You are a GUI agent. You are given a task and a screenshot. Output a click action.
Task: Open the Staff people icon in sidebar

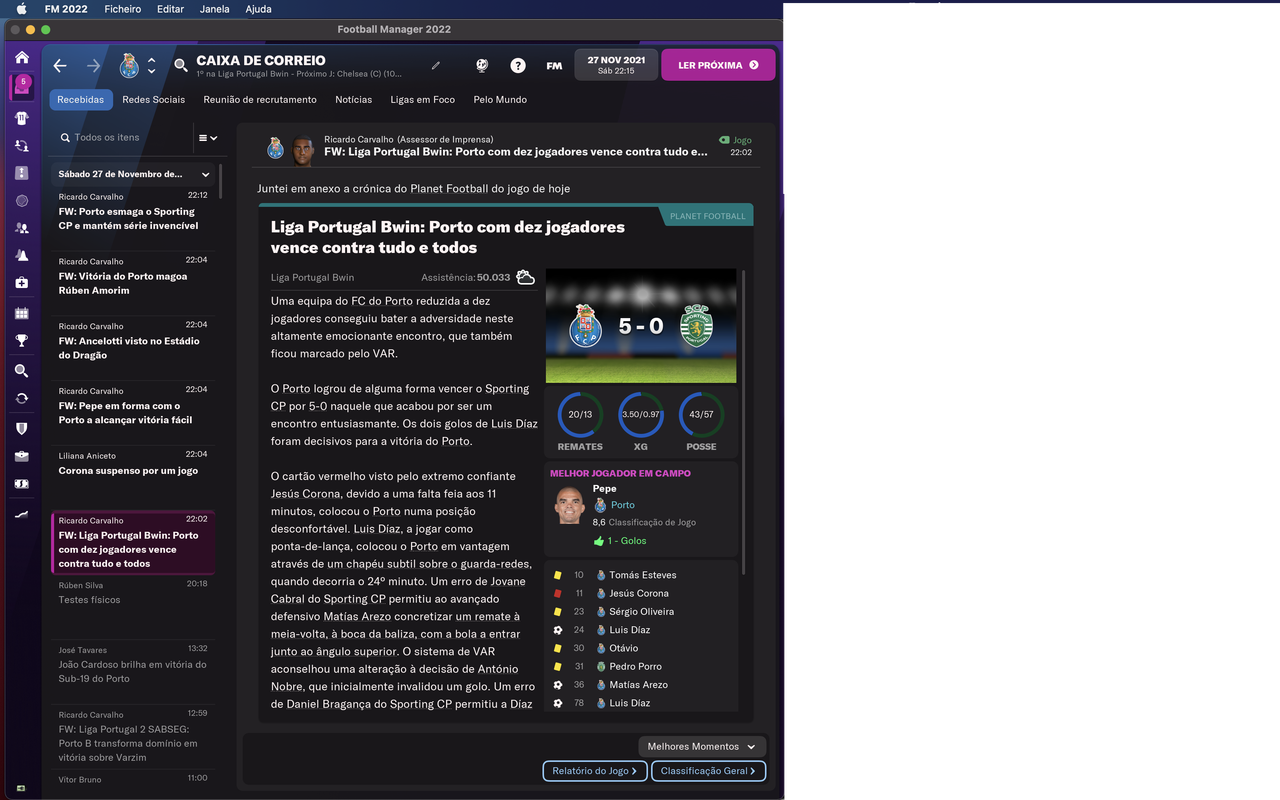coord(22,228)
